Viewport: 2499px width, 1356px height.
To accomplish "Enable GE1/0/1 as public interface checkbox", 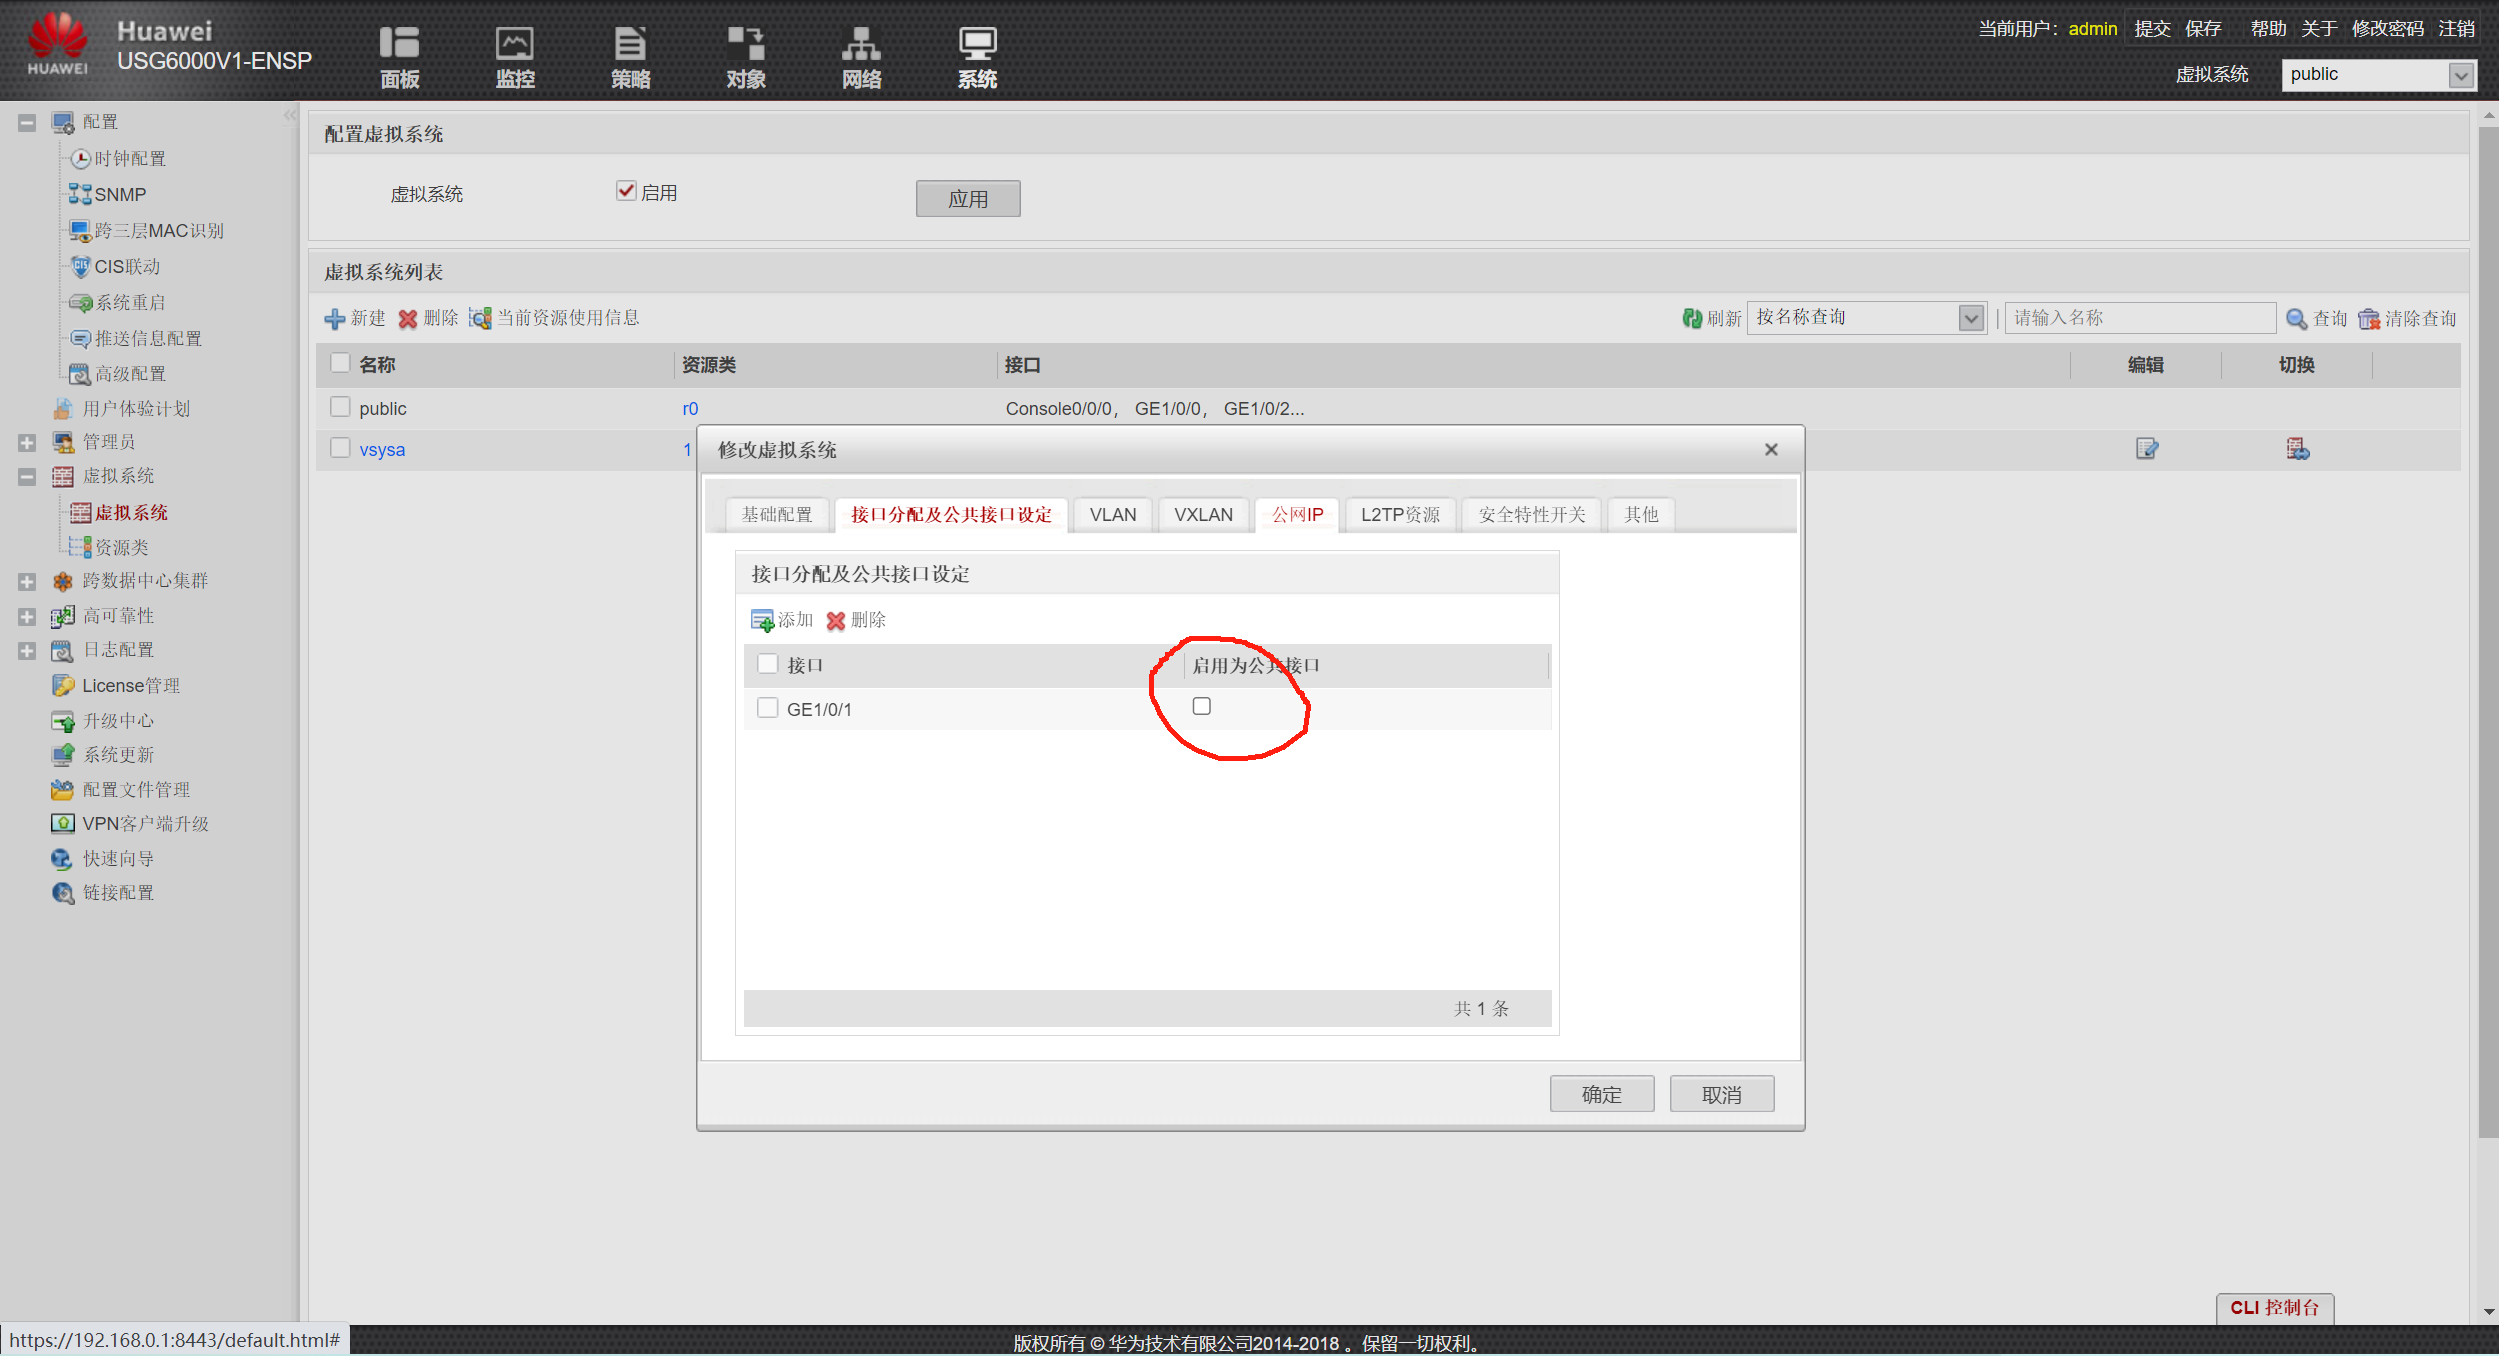I will [x=1201, y=706].
